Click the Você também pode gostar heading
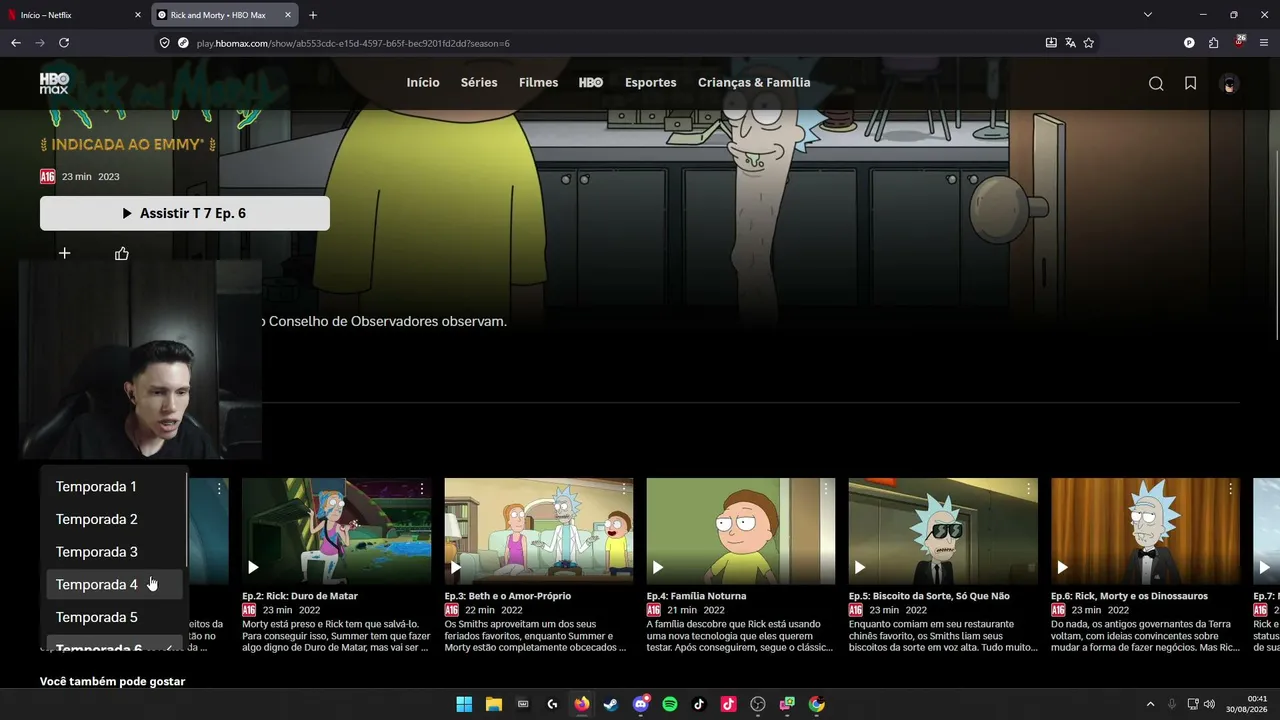The image size is (1280, 720). (x=112, y=681)
